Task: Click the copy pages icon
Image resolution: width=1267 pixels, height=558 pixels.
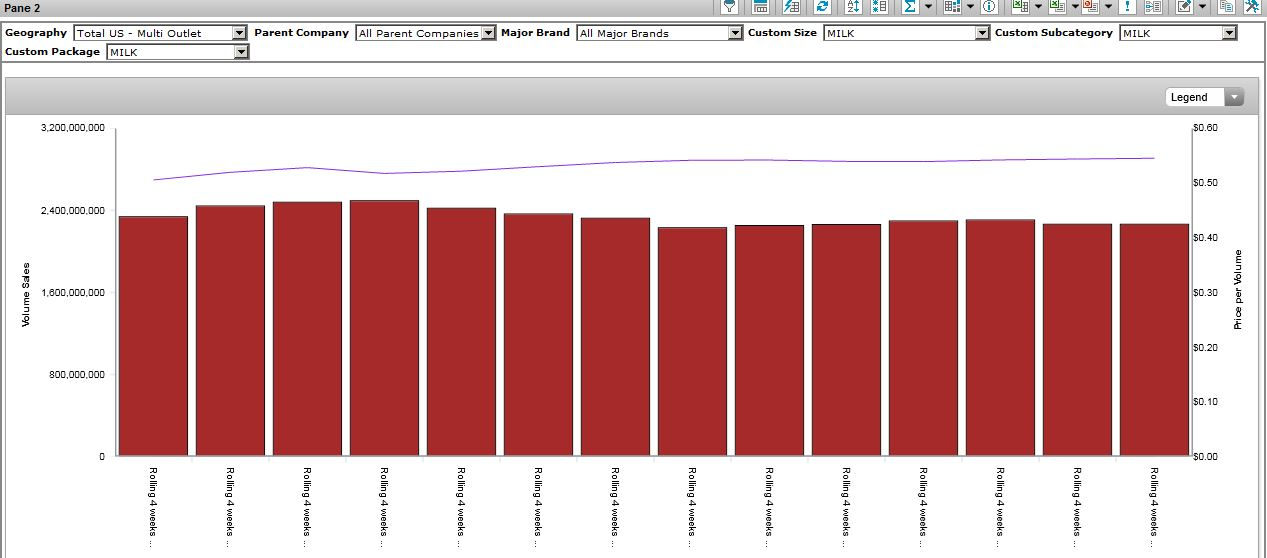Action: pyautogui.click(x=1227, y=6)
